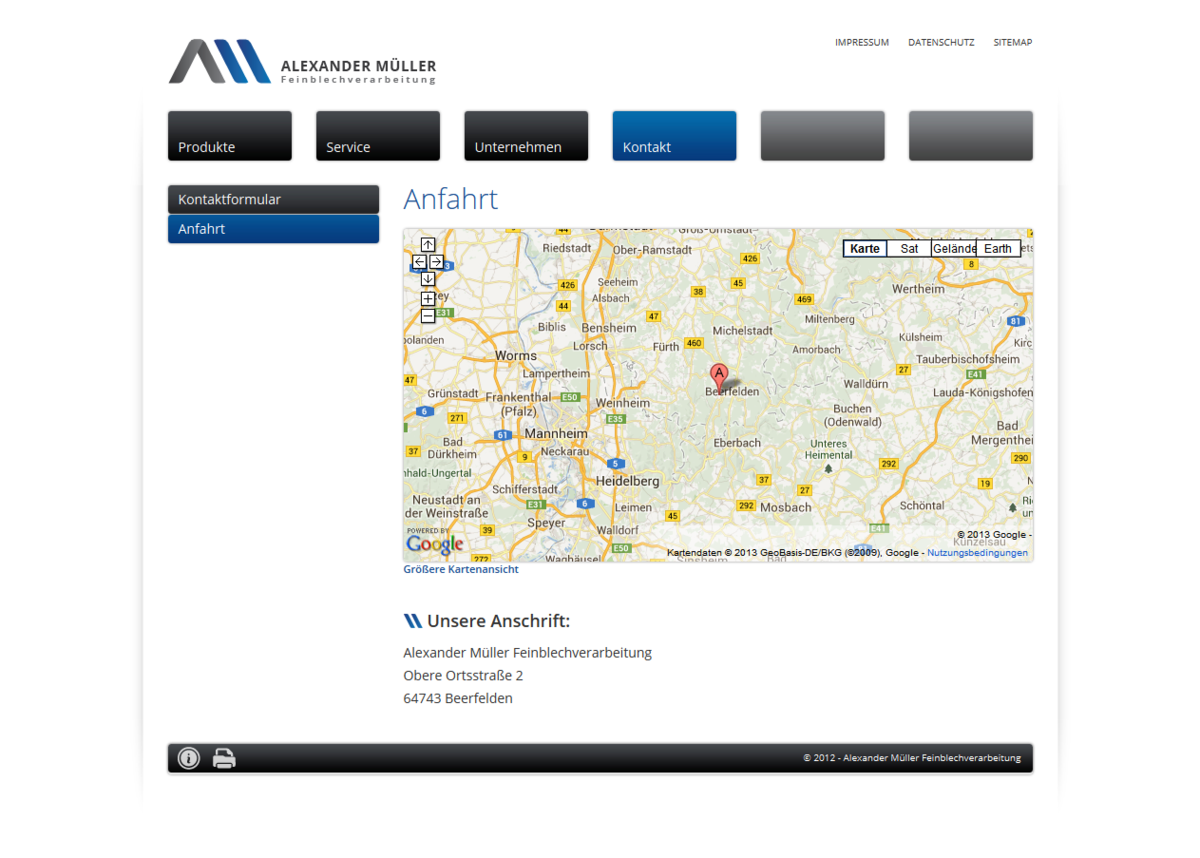Open the Datenschutz link

click(x=941, y=42)
